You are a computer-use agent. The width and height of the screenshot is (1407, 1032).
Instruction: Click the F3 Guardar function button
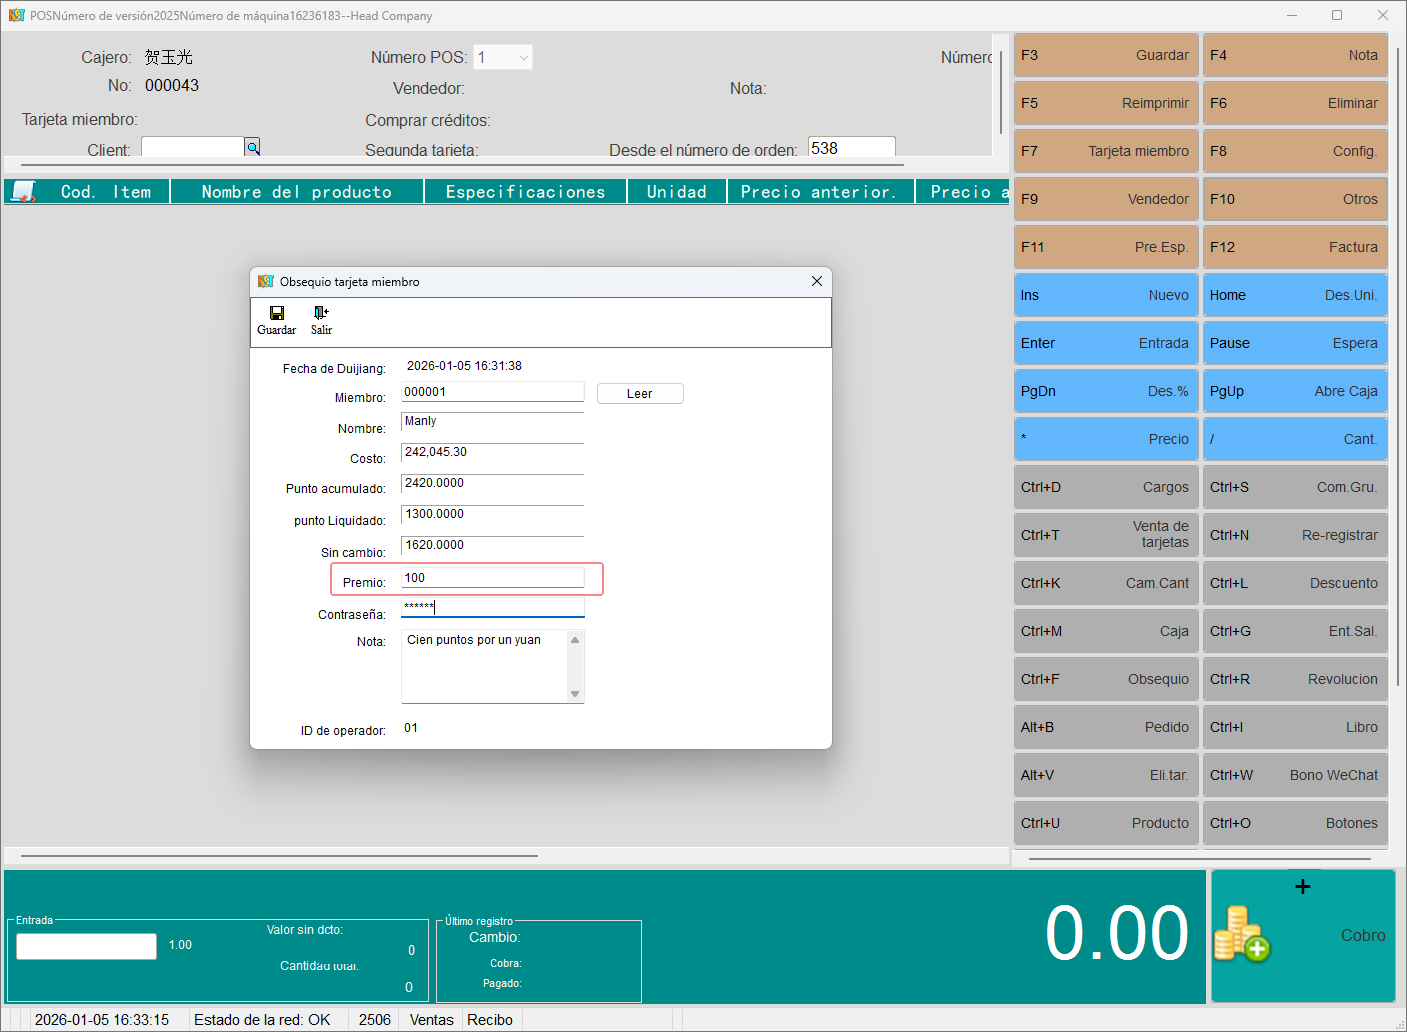(1105, 55)
